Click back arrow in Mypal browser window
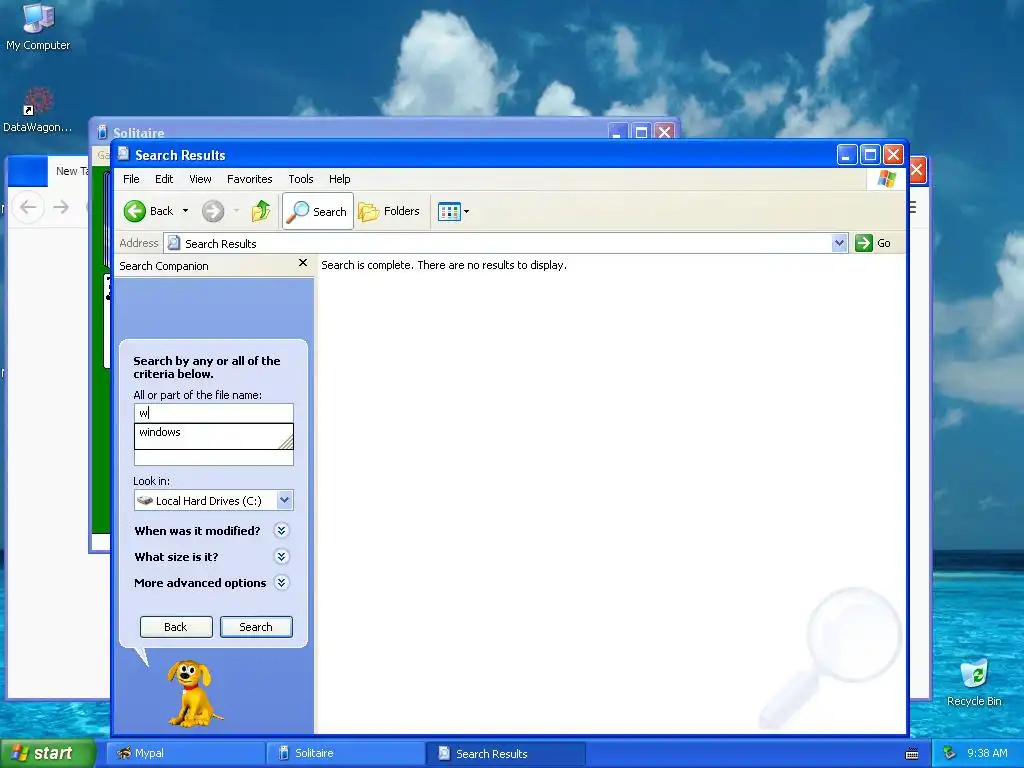Viewport: 1024px width, 768px height. click(28, 207)
